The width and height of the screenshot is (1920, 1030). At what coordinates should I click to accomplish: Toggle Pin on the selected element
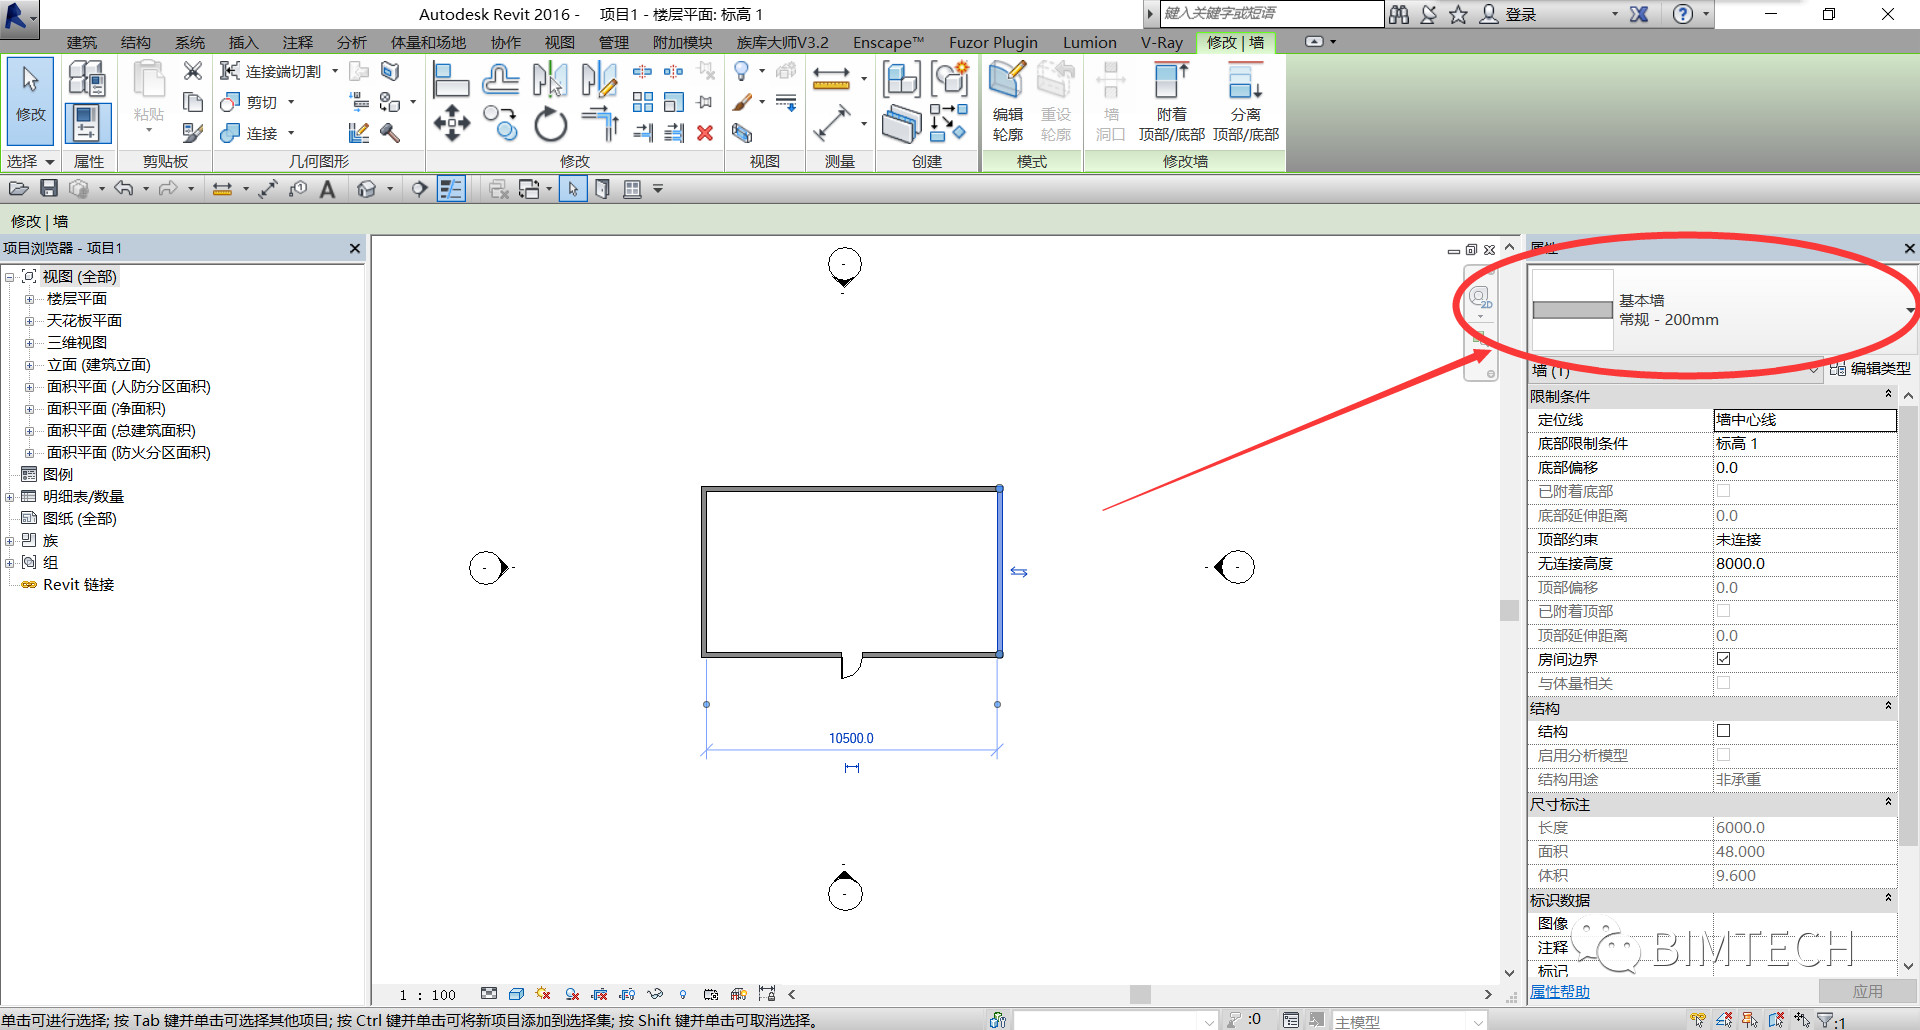coord(705,102)
